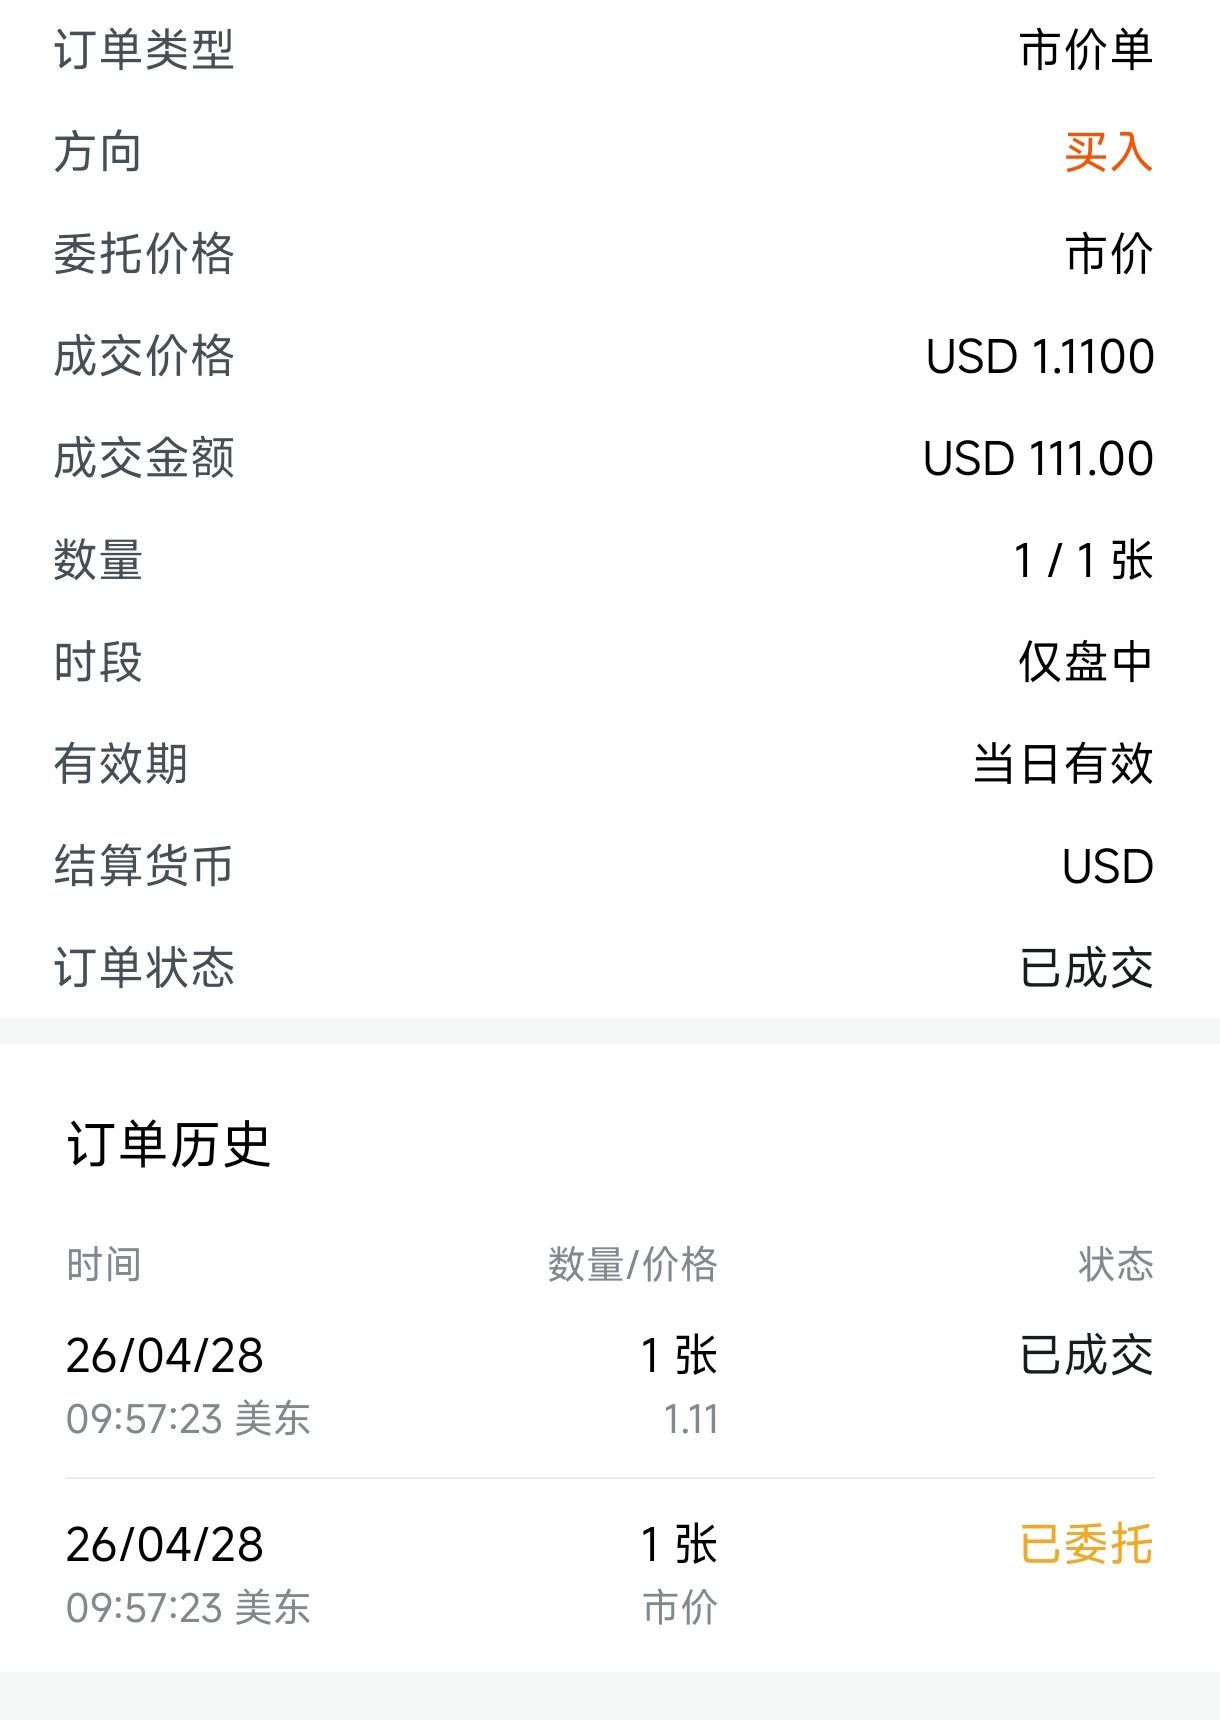
Task: Tap the orange 买入 direction value
Action: (1108, 152)
